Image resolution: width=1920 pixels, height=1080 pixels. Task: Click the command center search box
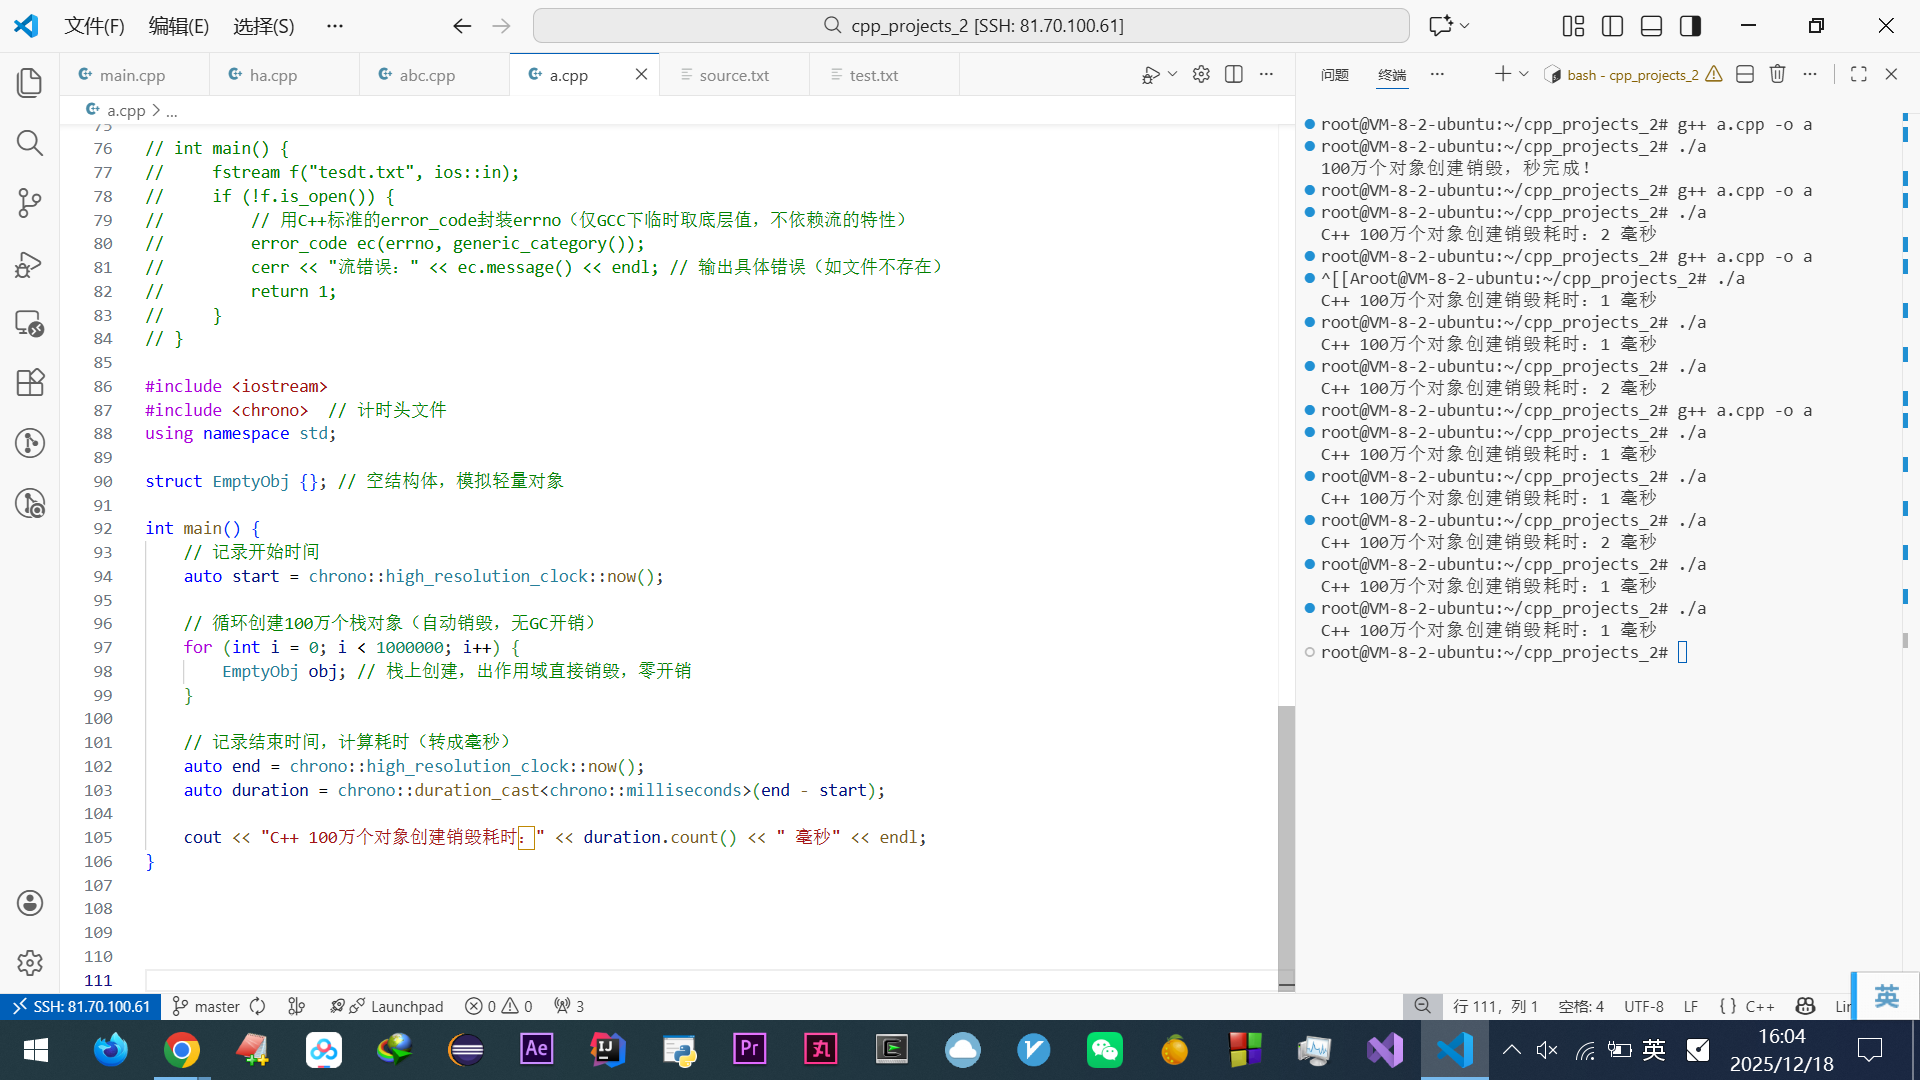(x=970, y=26)
